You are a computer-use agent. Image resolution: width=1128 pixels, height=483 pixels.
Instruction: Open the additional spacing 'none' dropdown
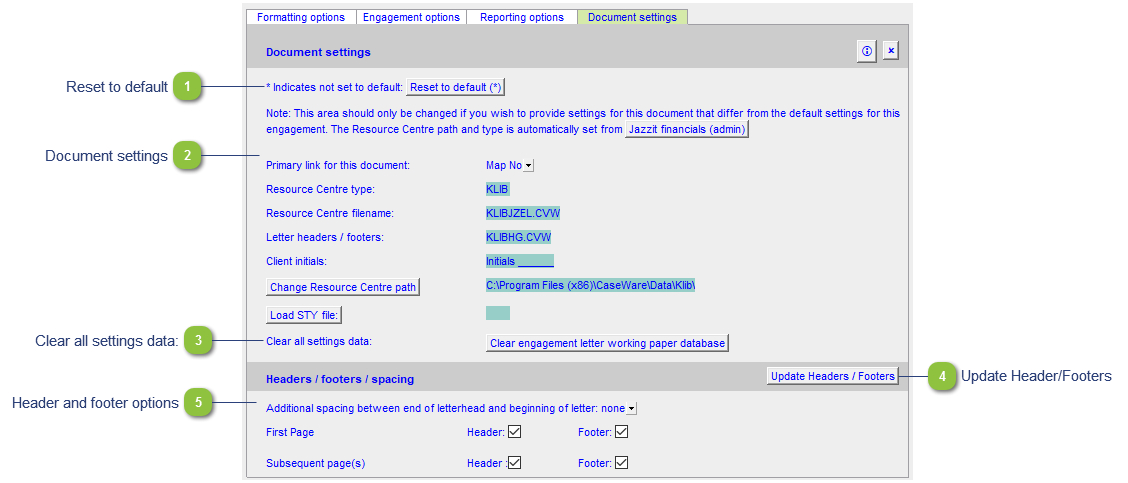coord(631,409)
